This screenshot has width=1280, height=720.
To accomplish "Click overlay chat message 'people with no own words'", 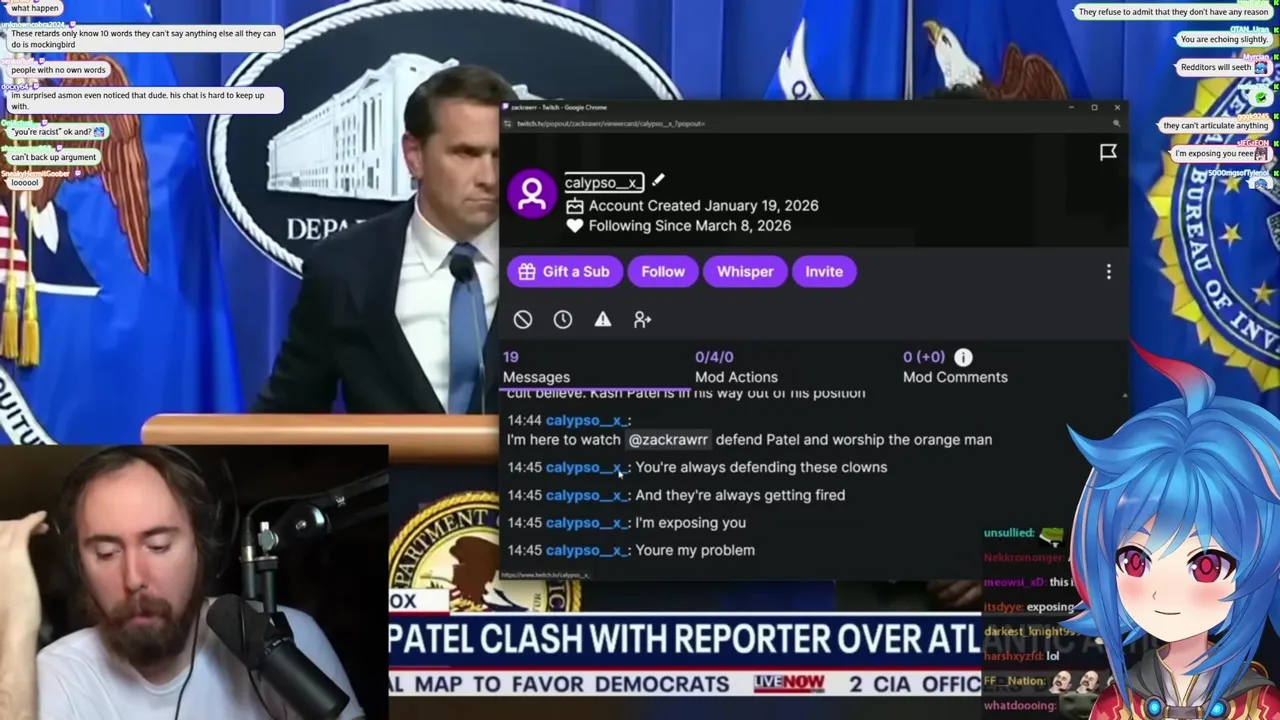I will [x=58, y=70].
